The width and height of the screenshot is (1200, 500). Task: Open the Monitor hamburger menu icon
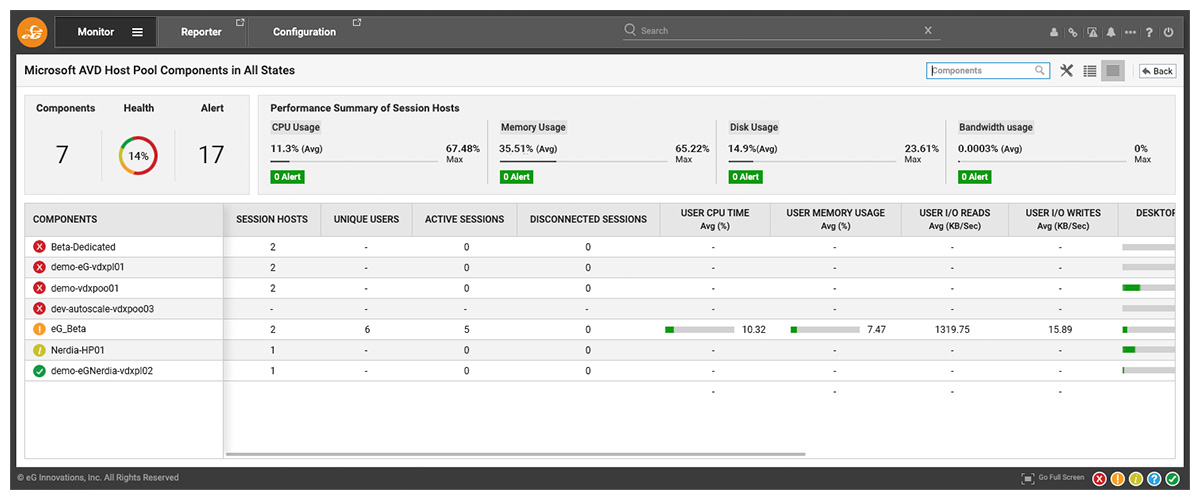pos(137,32)
